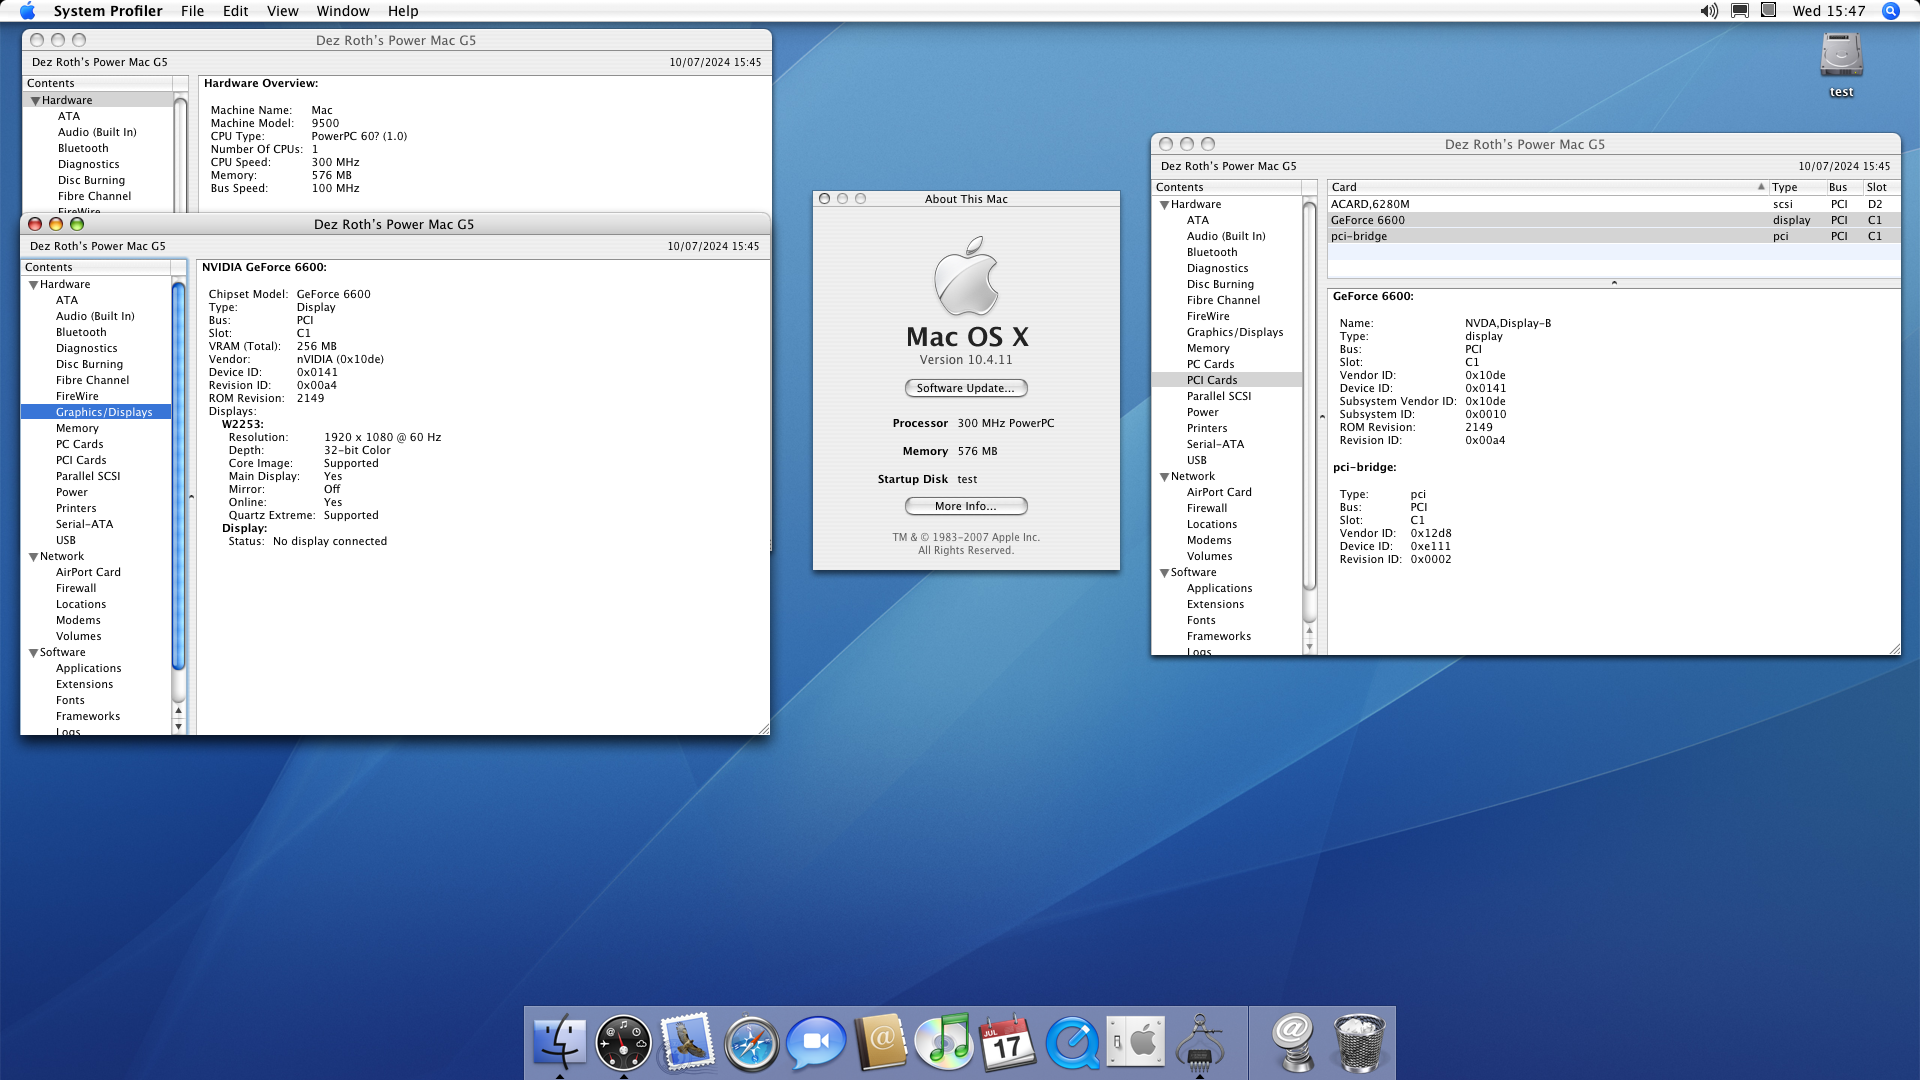Click the Software Update button
Image resolution: width=1920 pixels, height=1080 pixels.
(965, 388)
